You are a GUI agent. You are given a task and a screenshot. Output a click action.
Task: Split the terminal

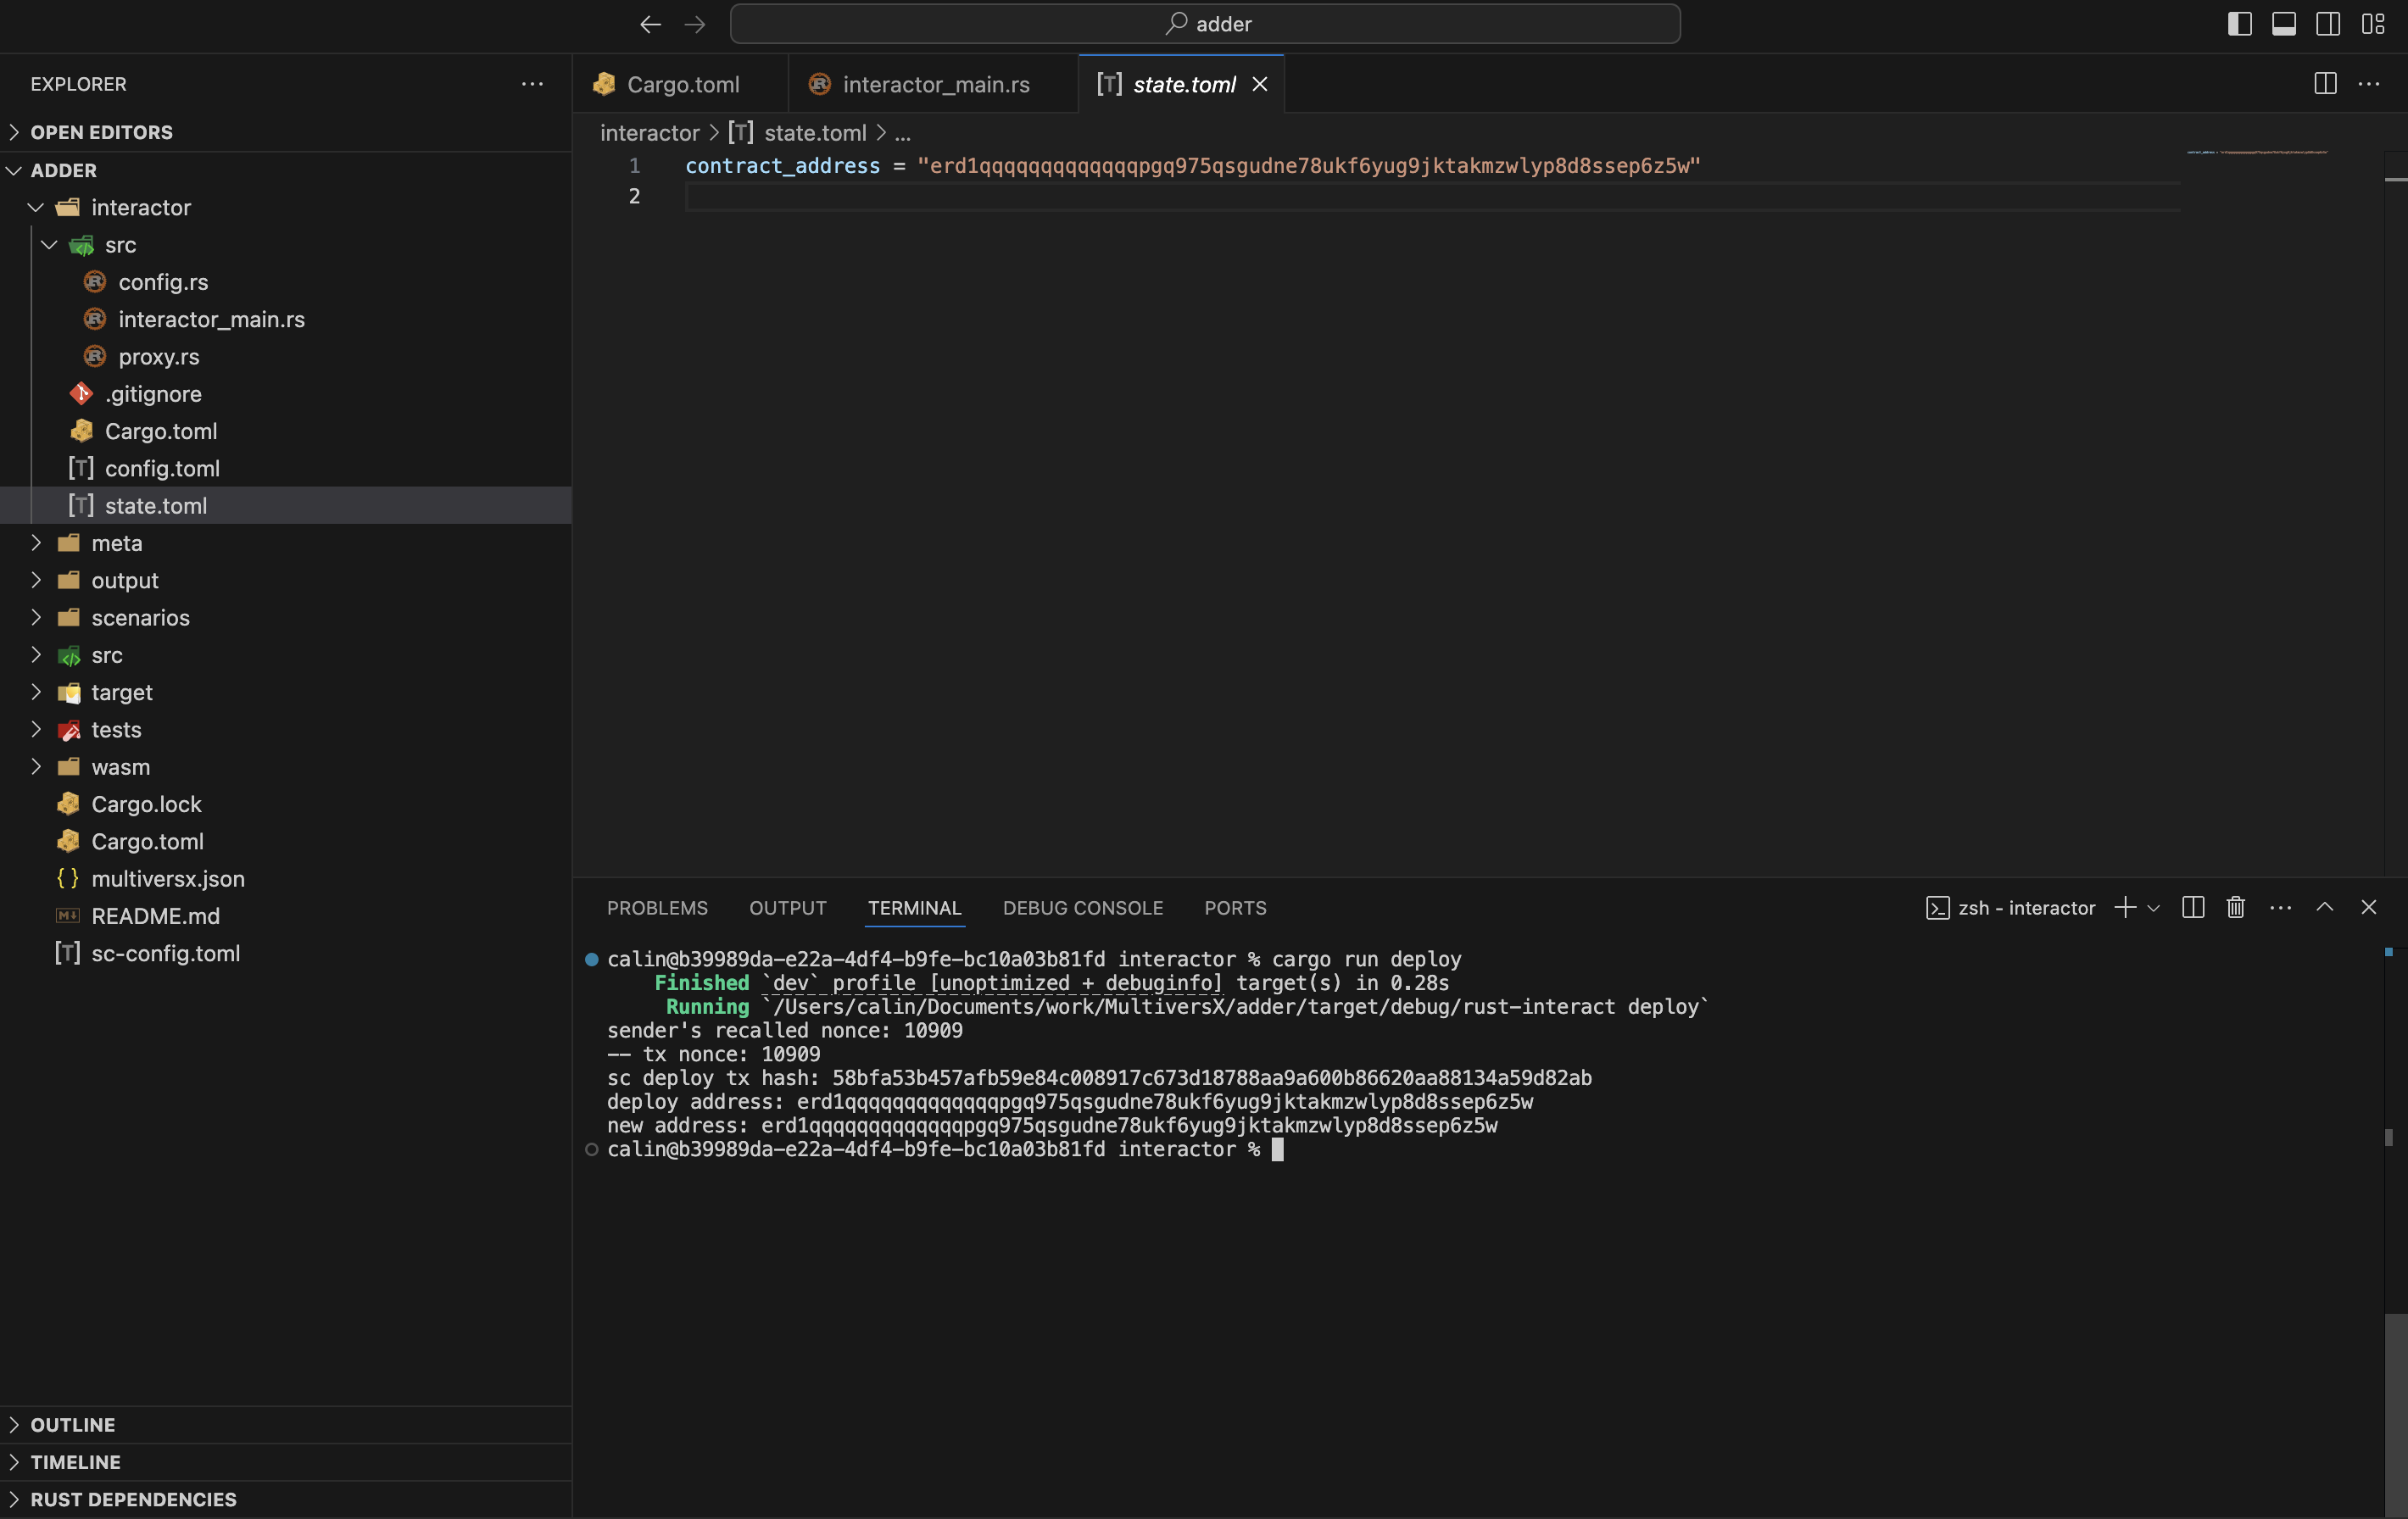(2193, 908)
